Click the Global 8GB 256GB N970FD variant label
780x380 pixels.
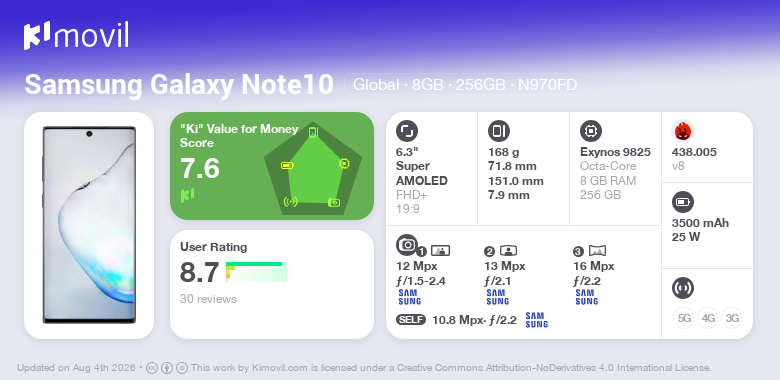pos(465,85)
